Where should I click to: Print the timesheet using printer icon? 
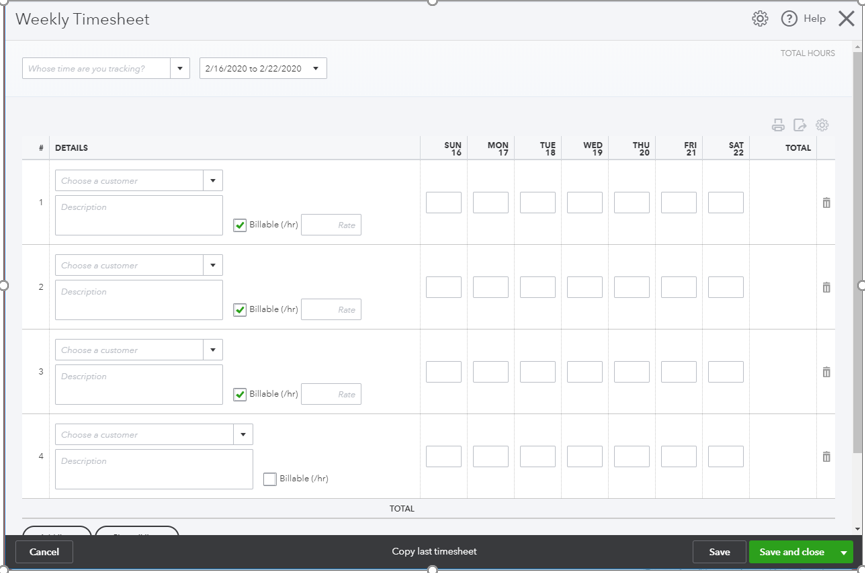[x=778, y=125]
